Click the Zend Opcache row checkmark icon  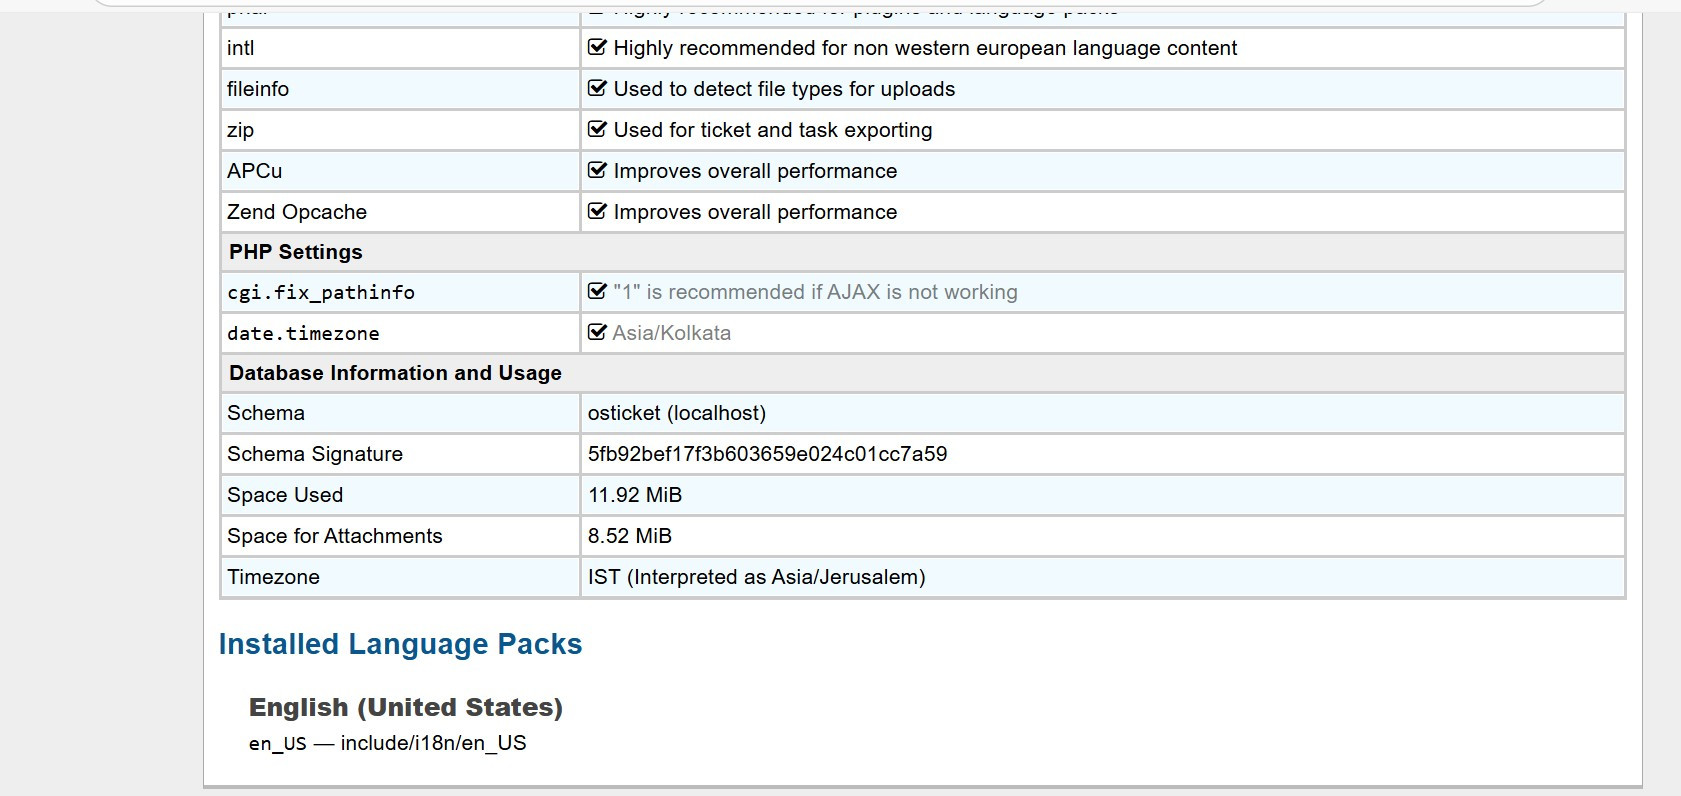pos(597,211)
